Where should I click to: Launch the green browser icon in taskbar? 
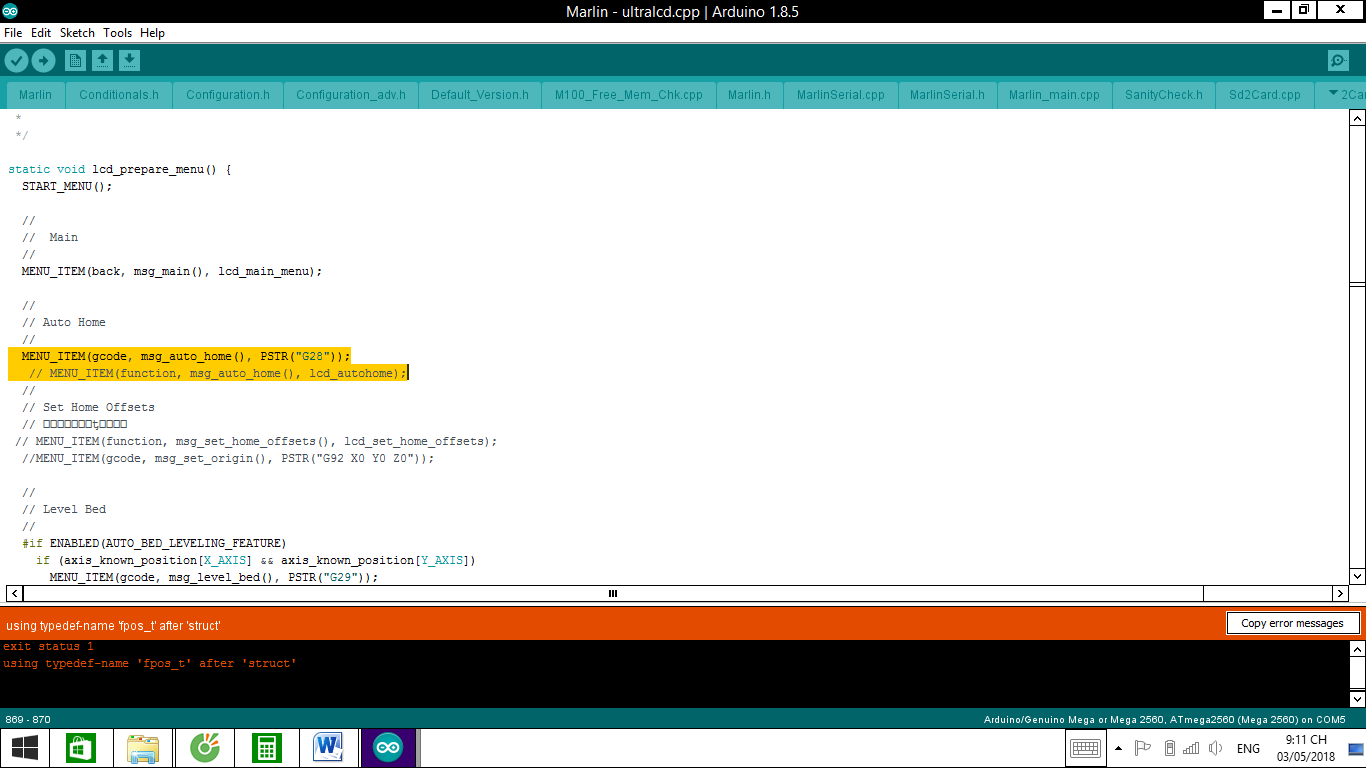[x=205, y=748]
